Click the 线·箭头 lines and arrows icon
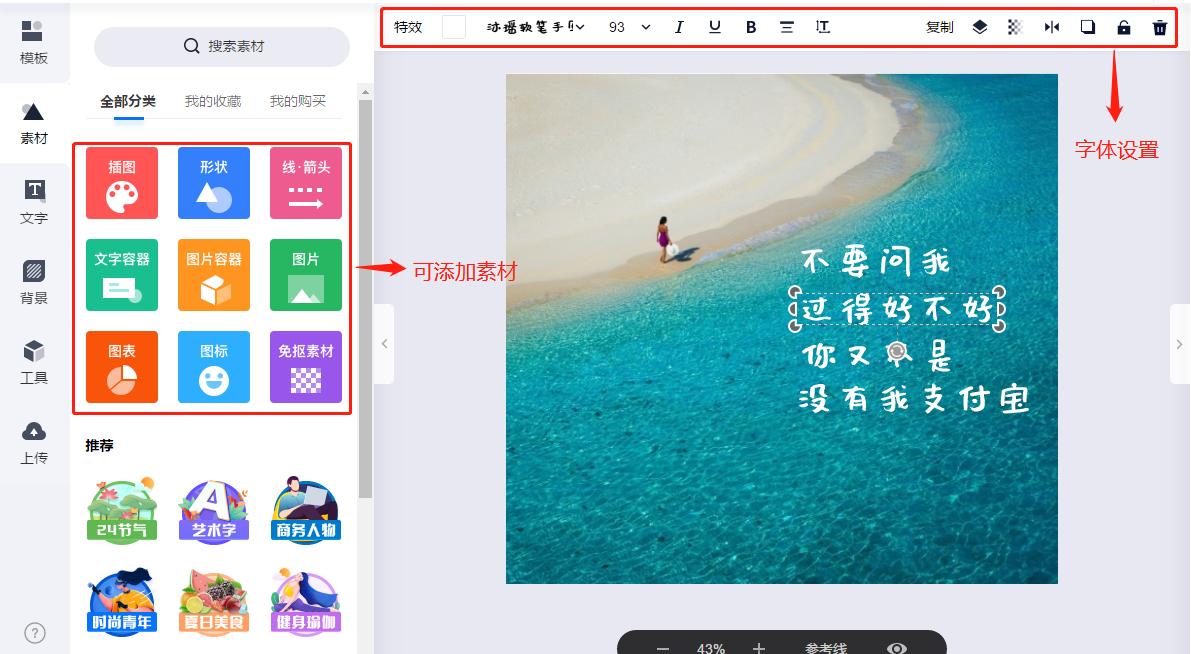1191x654 pixels. pos(305,182)
